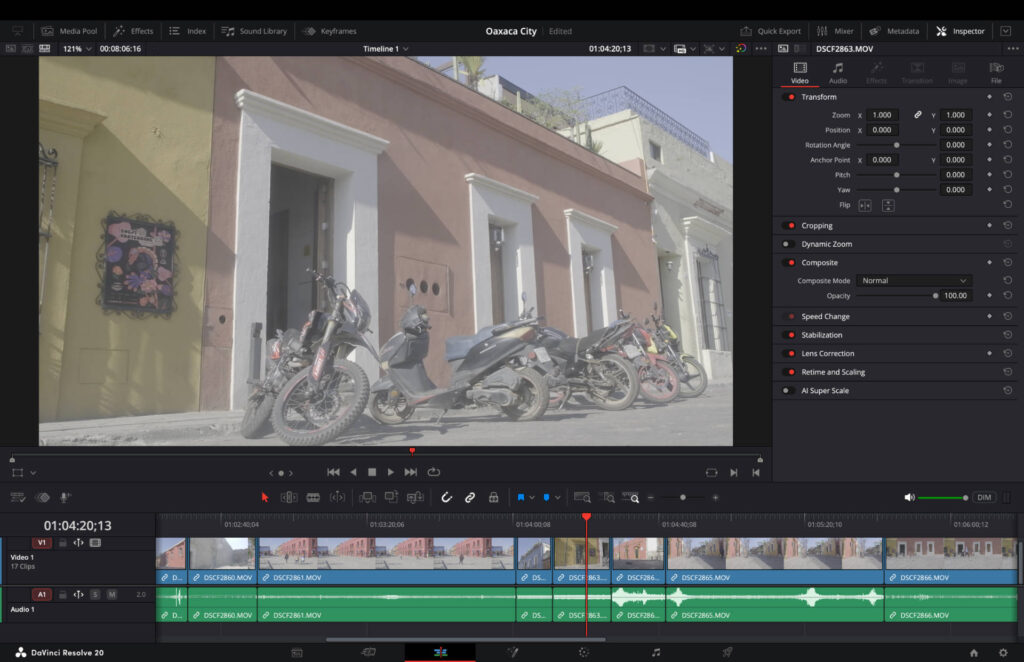This screenshot has height=662, width=1024.
Task: Open the Home project manager icon
Action: [974, 652]
